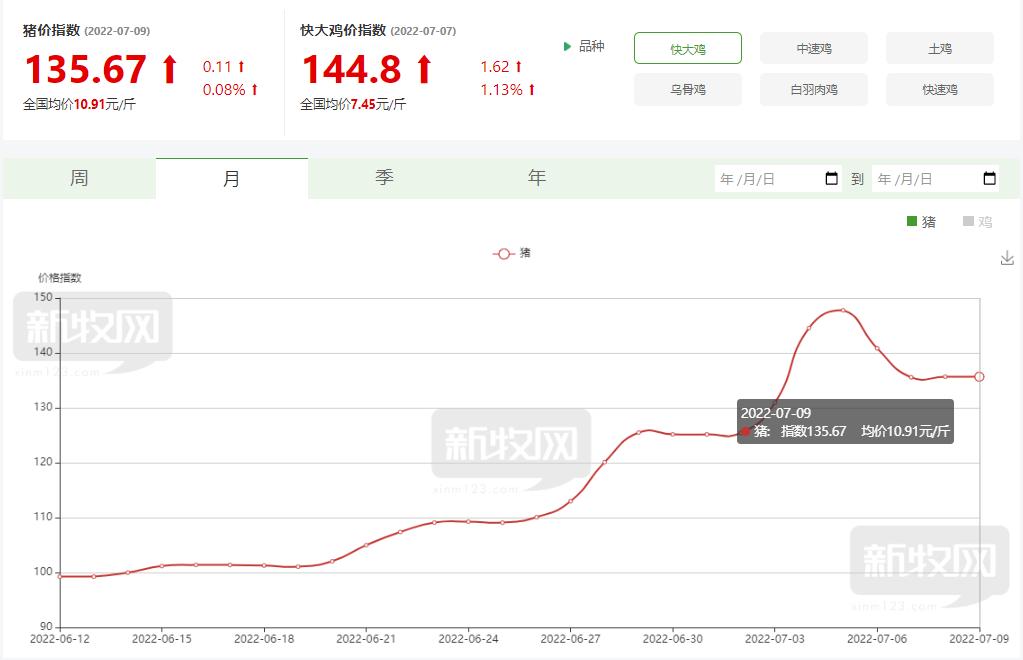Click the 2022-07-09 data point on chart
Viewport: 1023px width, 660px height.
(979, 377)
